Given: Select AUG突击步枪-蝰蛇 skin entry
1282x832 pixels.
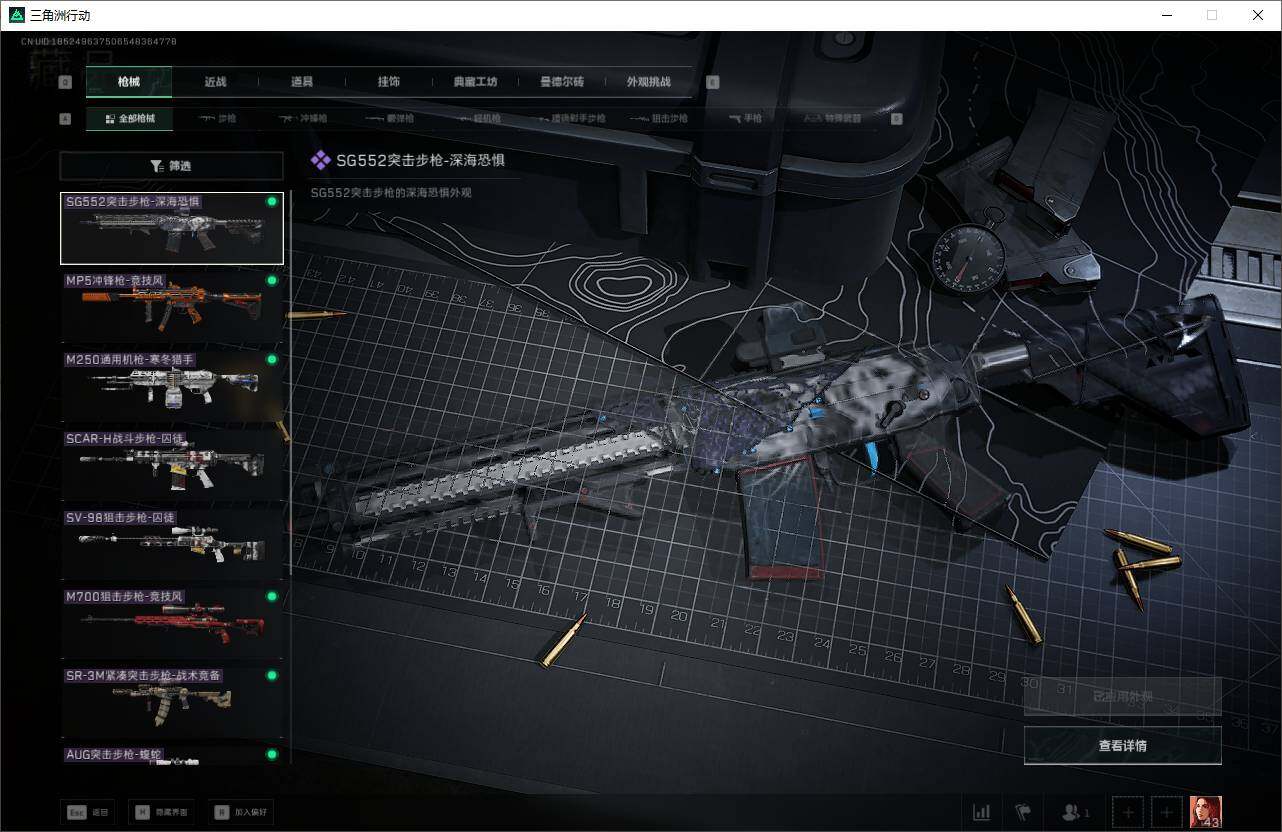Looking at the screenshot, I should (172, 755).
